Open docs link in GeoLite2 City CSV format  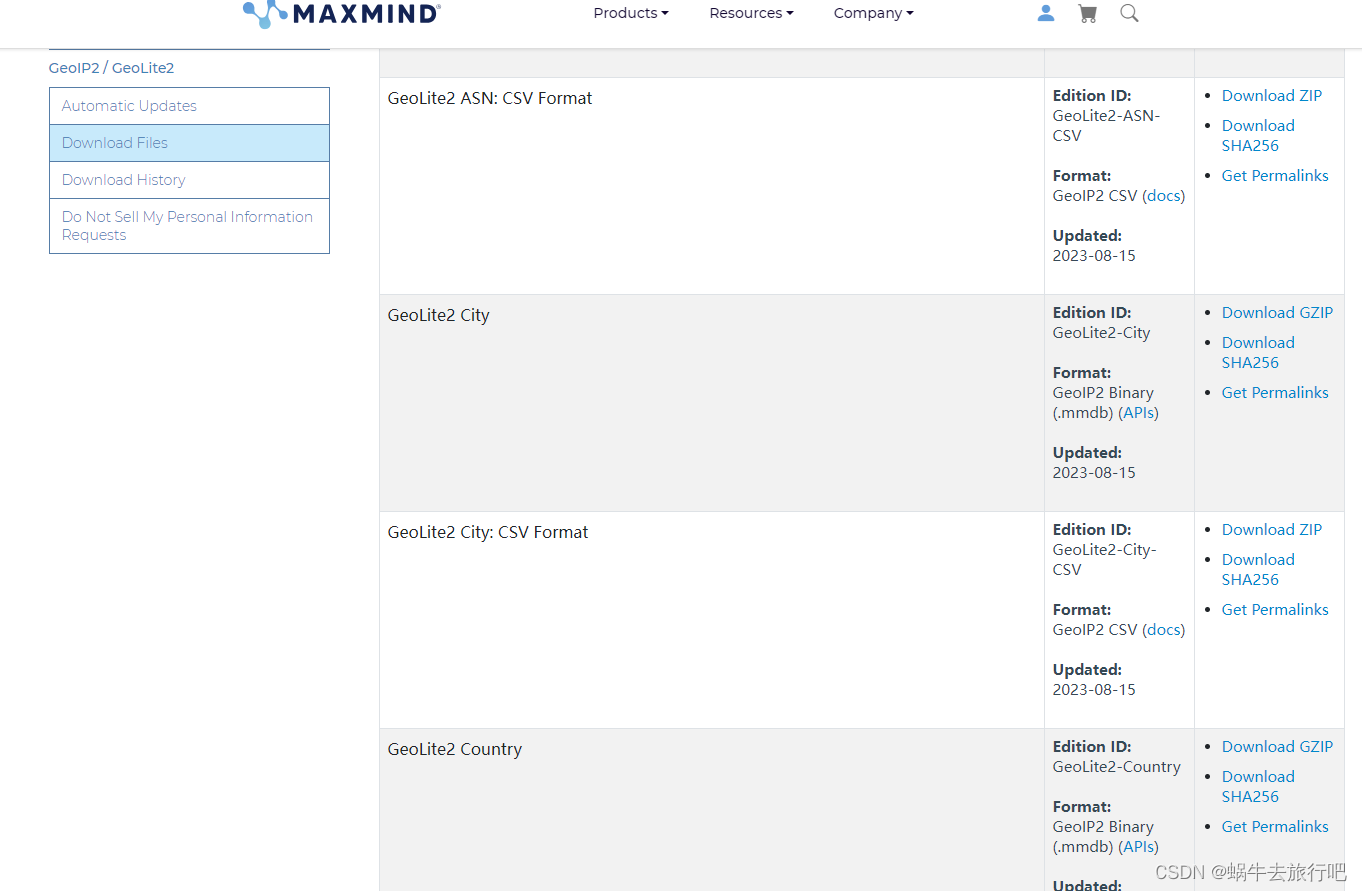click(x=1163, y=630)
